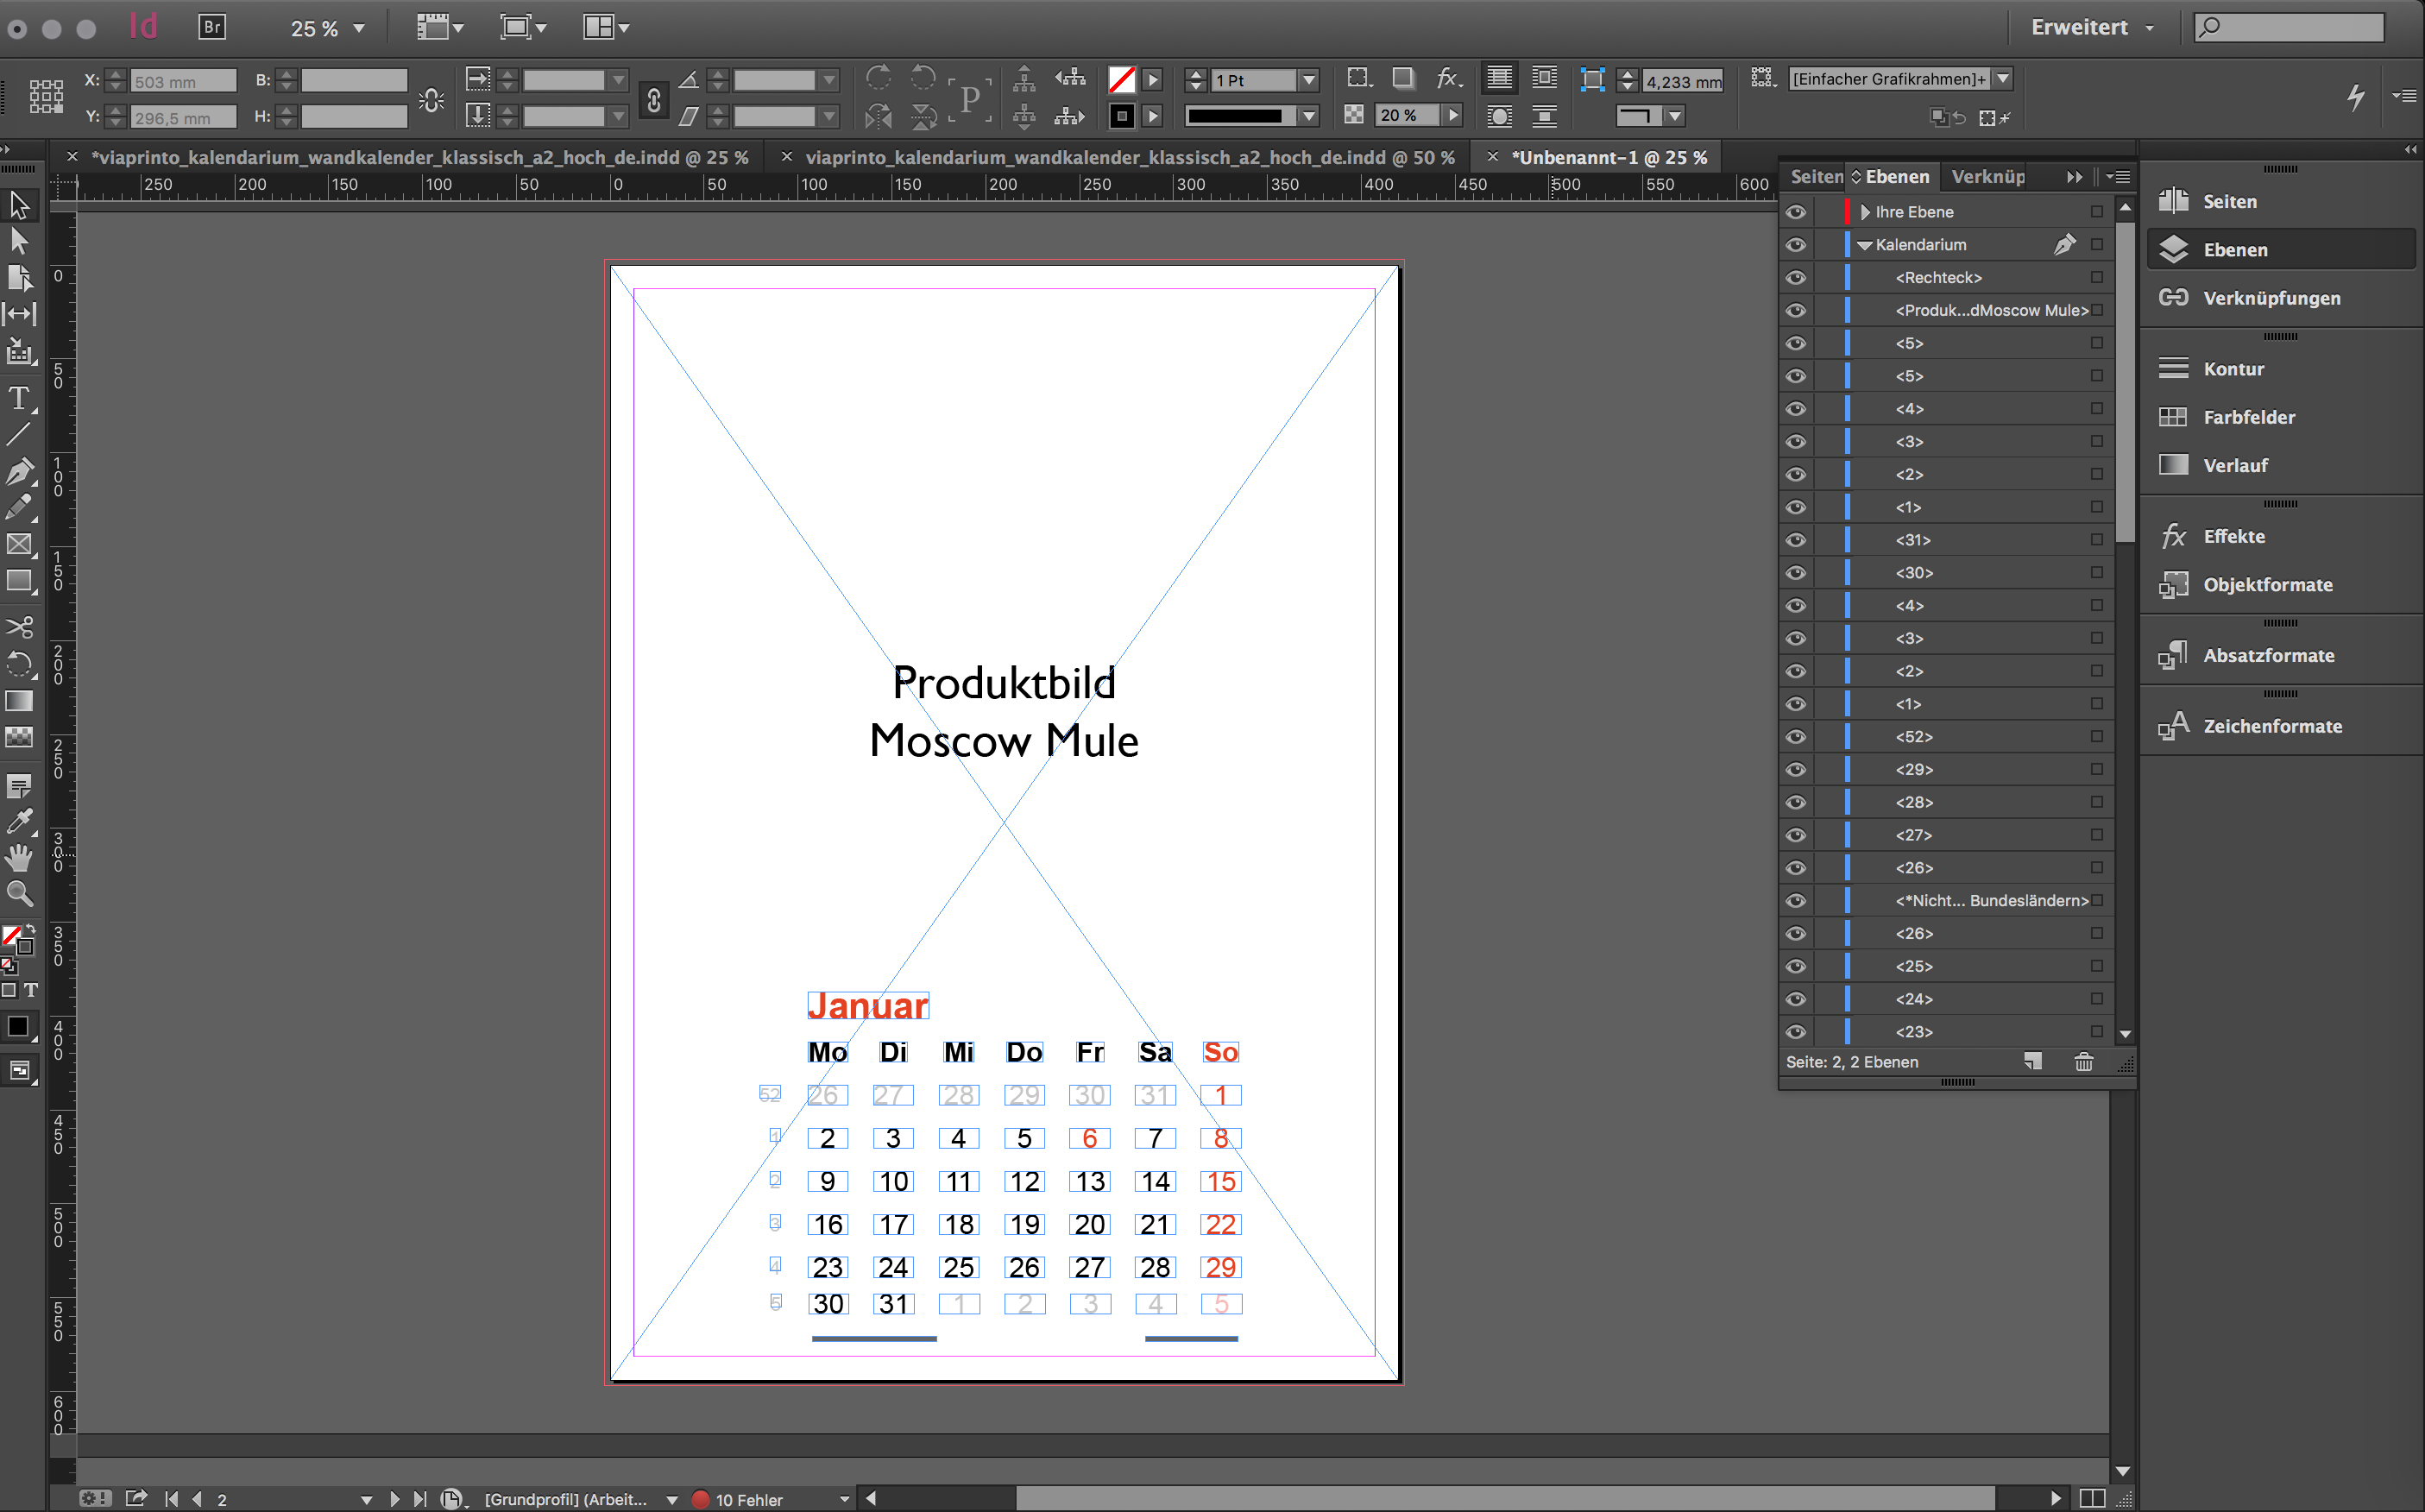Select the Page tool
The height and width of the screenshot is (1512, 2425).
(19, 278)
